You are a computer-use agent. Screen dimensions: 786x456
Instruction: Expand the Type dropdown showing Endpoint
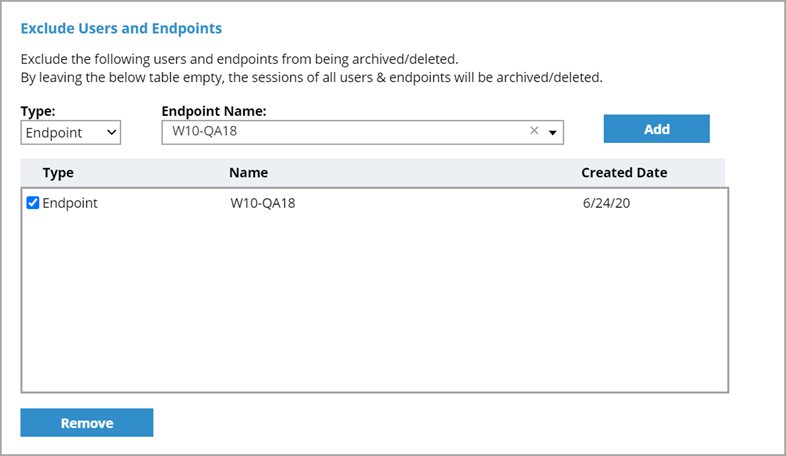click(70, 132)
